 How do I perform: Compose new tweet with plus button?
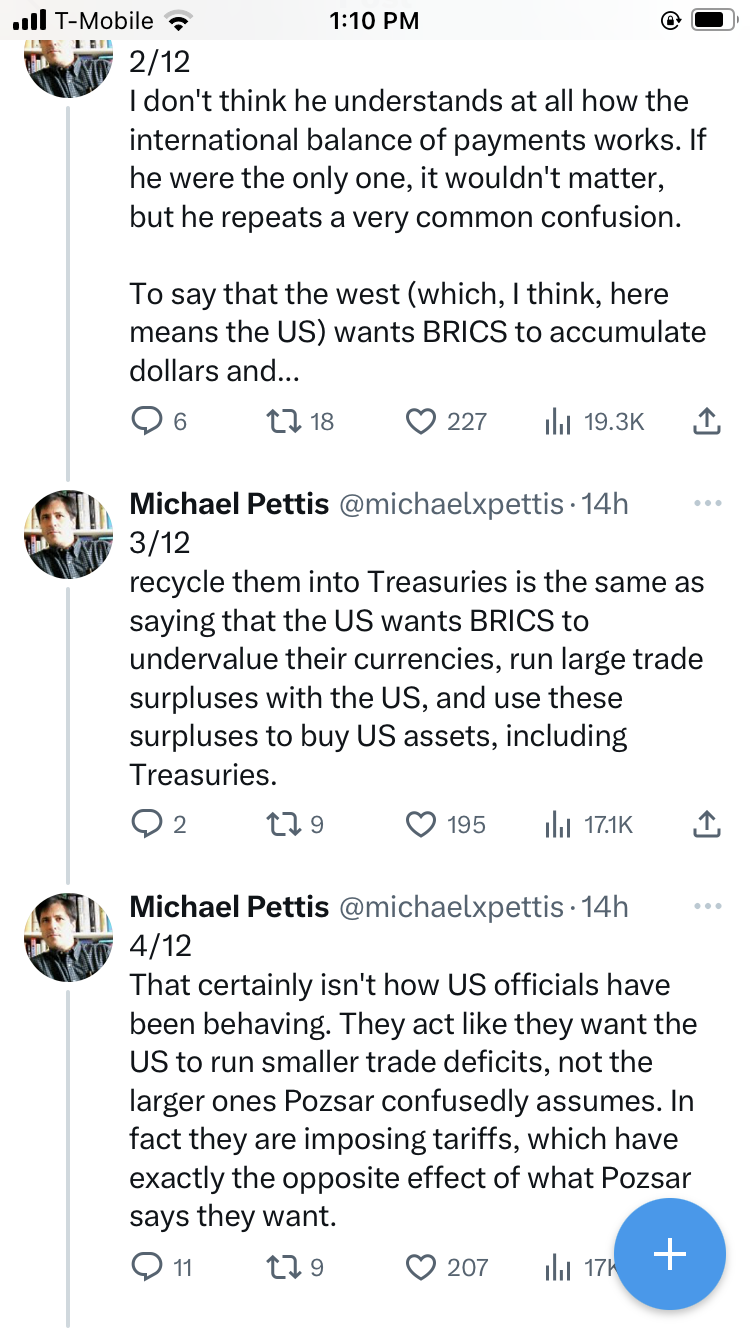(669, 1254)
